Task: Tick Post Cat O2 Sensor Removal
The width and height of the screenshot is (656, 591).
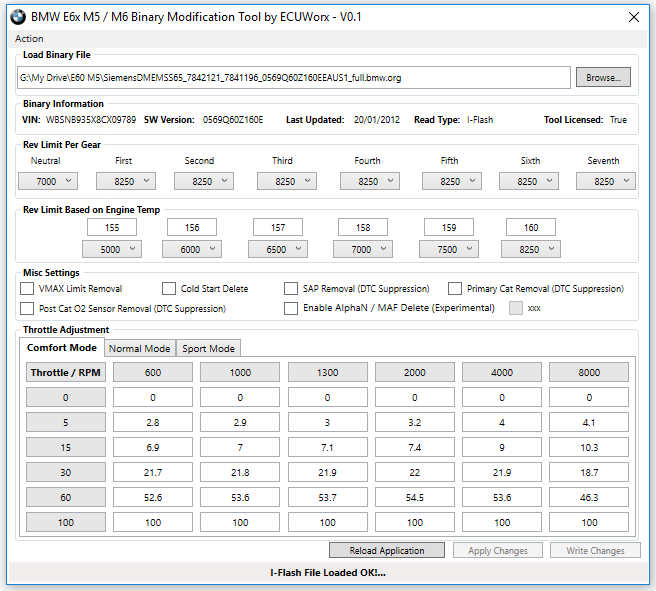Action: coord(27,309)
